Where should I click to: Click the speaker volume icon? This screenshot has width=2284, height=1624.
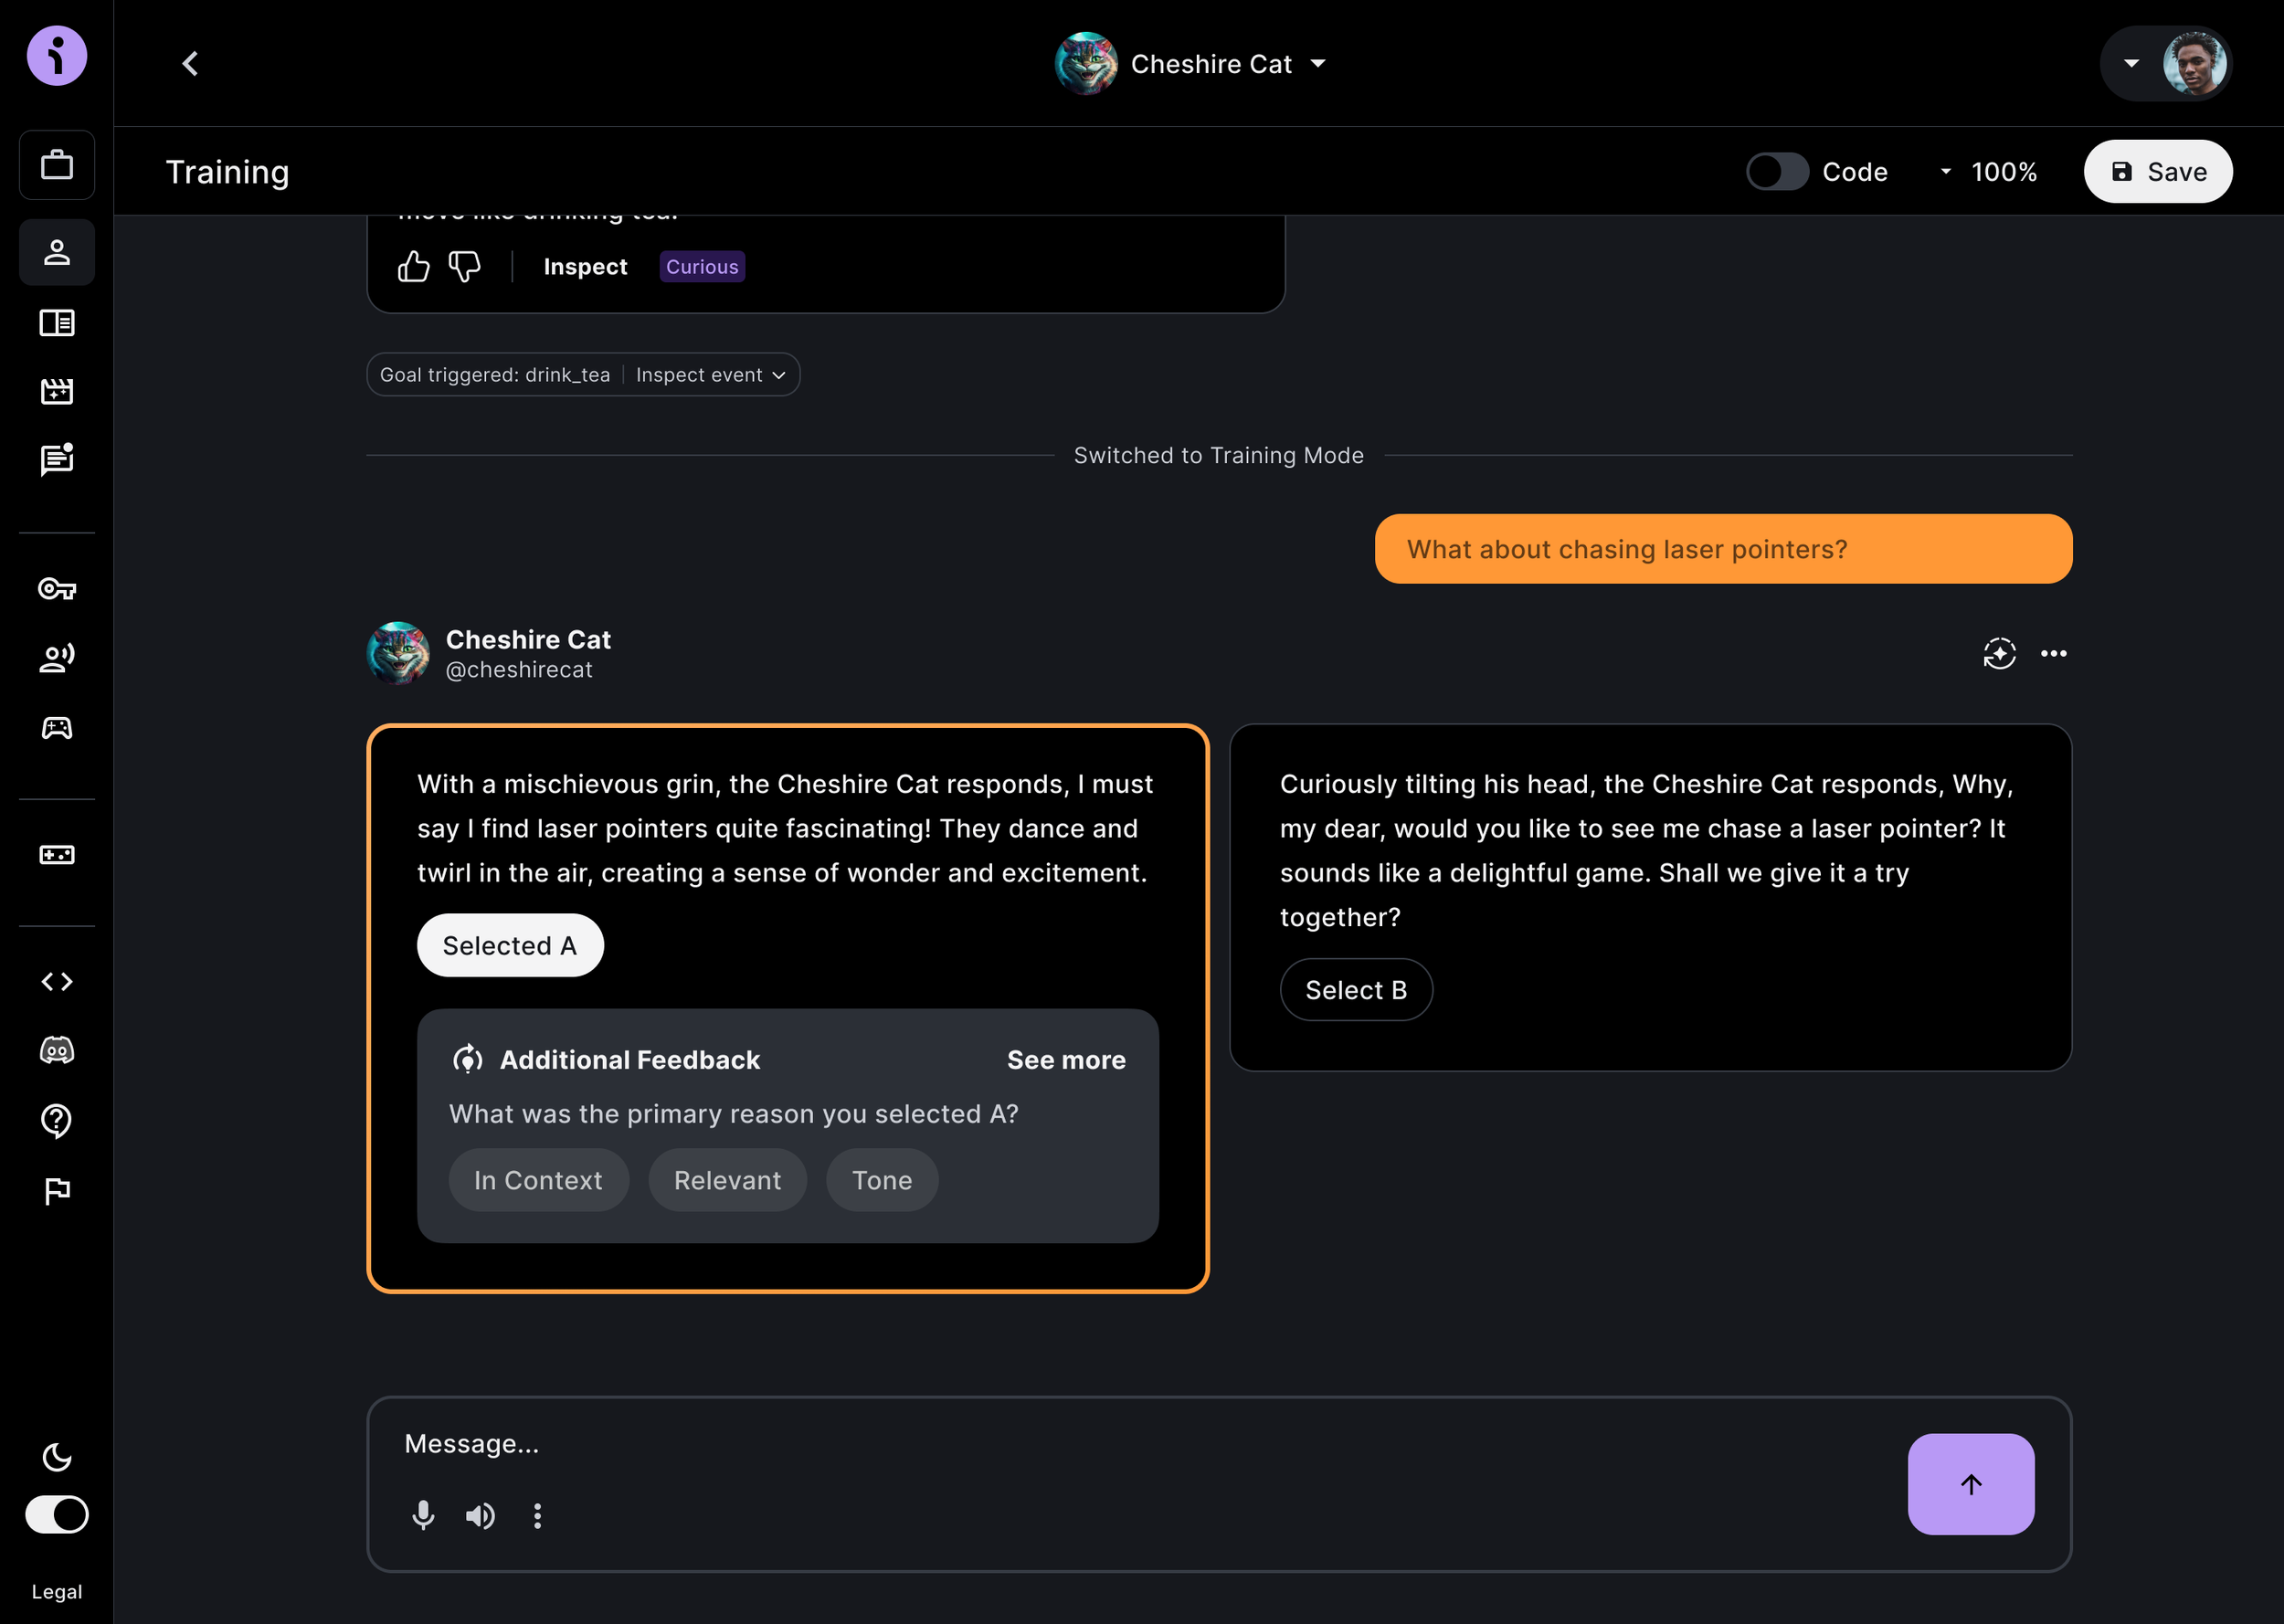[x=480, y=1516]
